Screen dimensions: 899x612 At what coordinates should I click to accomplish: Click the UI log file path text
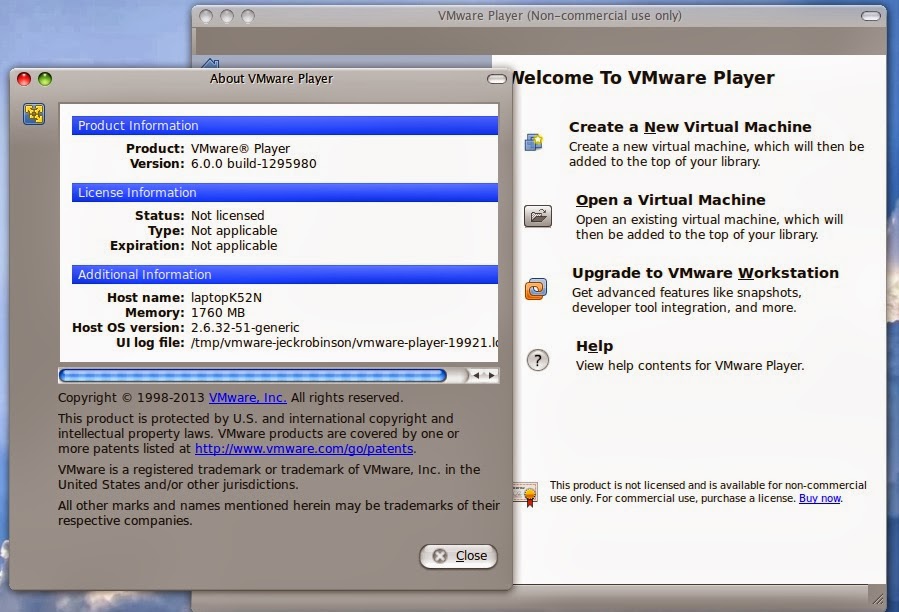coord(344,342)
